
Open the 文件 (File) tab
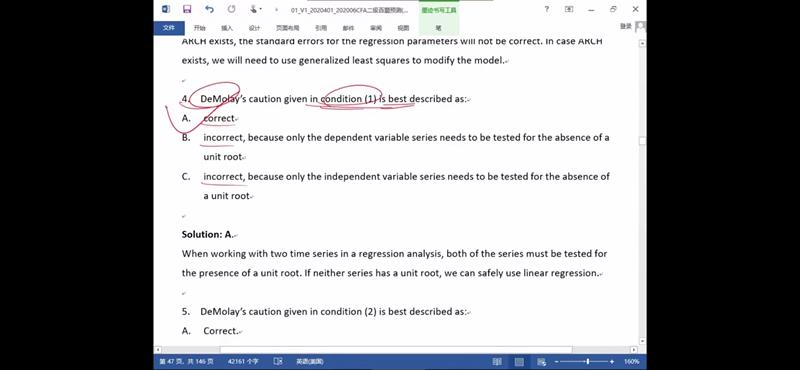(x=169, y=28)
